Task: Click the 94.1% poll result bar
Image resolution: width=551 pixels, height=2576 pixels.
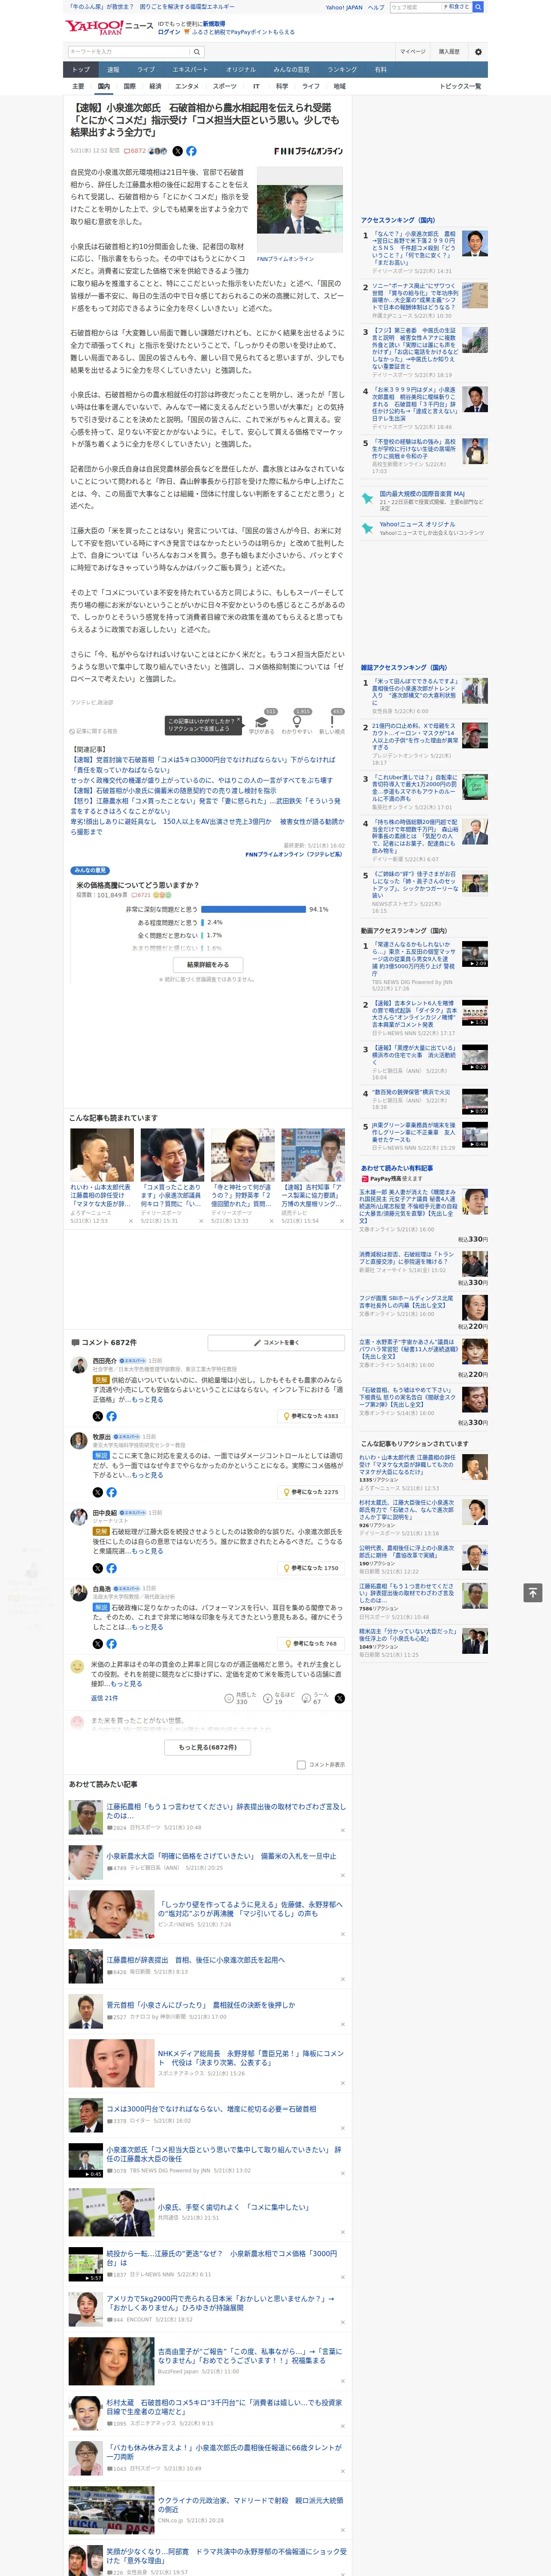Action: (x=254, y=909)
